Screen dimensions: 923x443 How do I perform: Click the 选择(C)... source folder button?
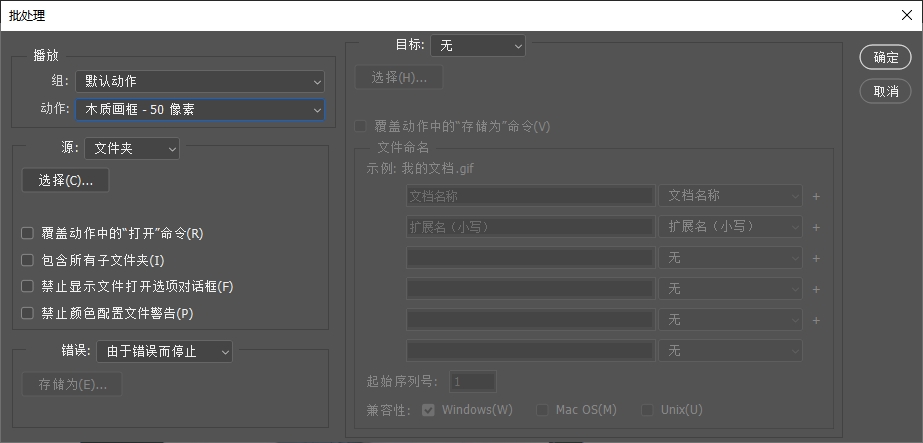click(65, 181)
